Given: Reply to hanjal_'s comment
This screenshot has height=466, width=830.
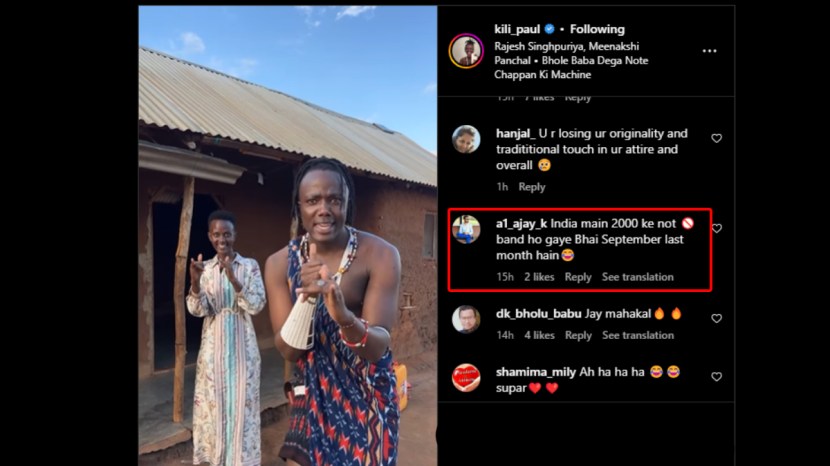Looking at the screenshot, I should (532, 187).
